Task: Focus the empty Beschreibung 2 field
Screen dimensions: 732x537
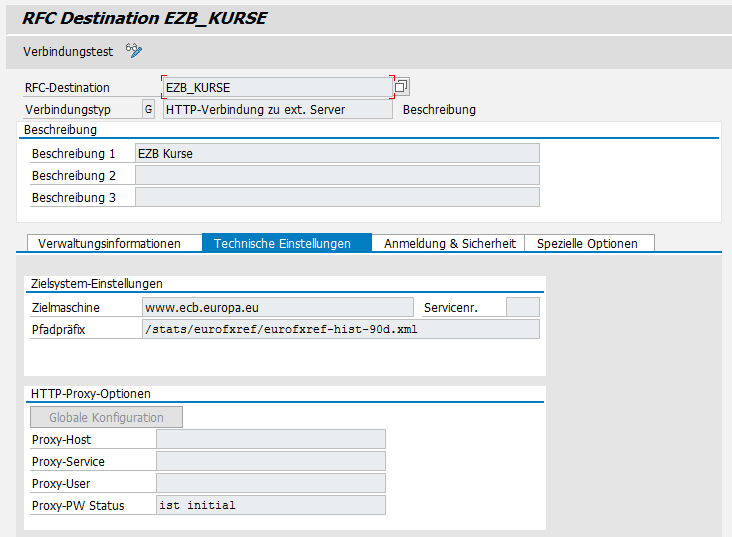Action: pos(336,175)
